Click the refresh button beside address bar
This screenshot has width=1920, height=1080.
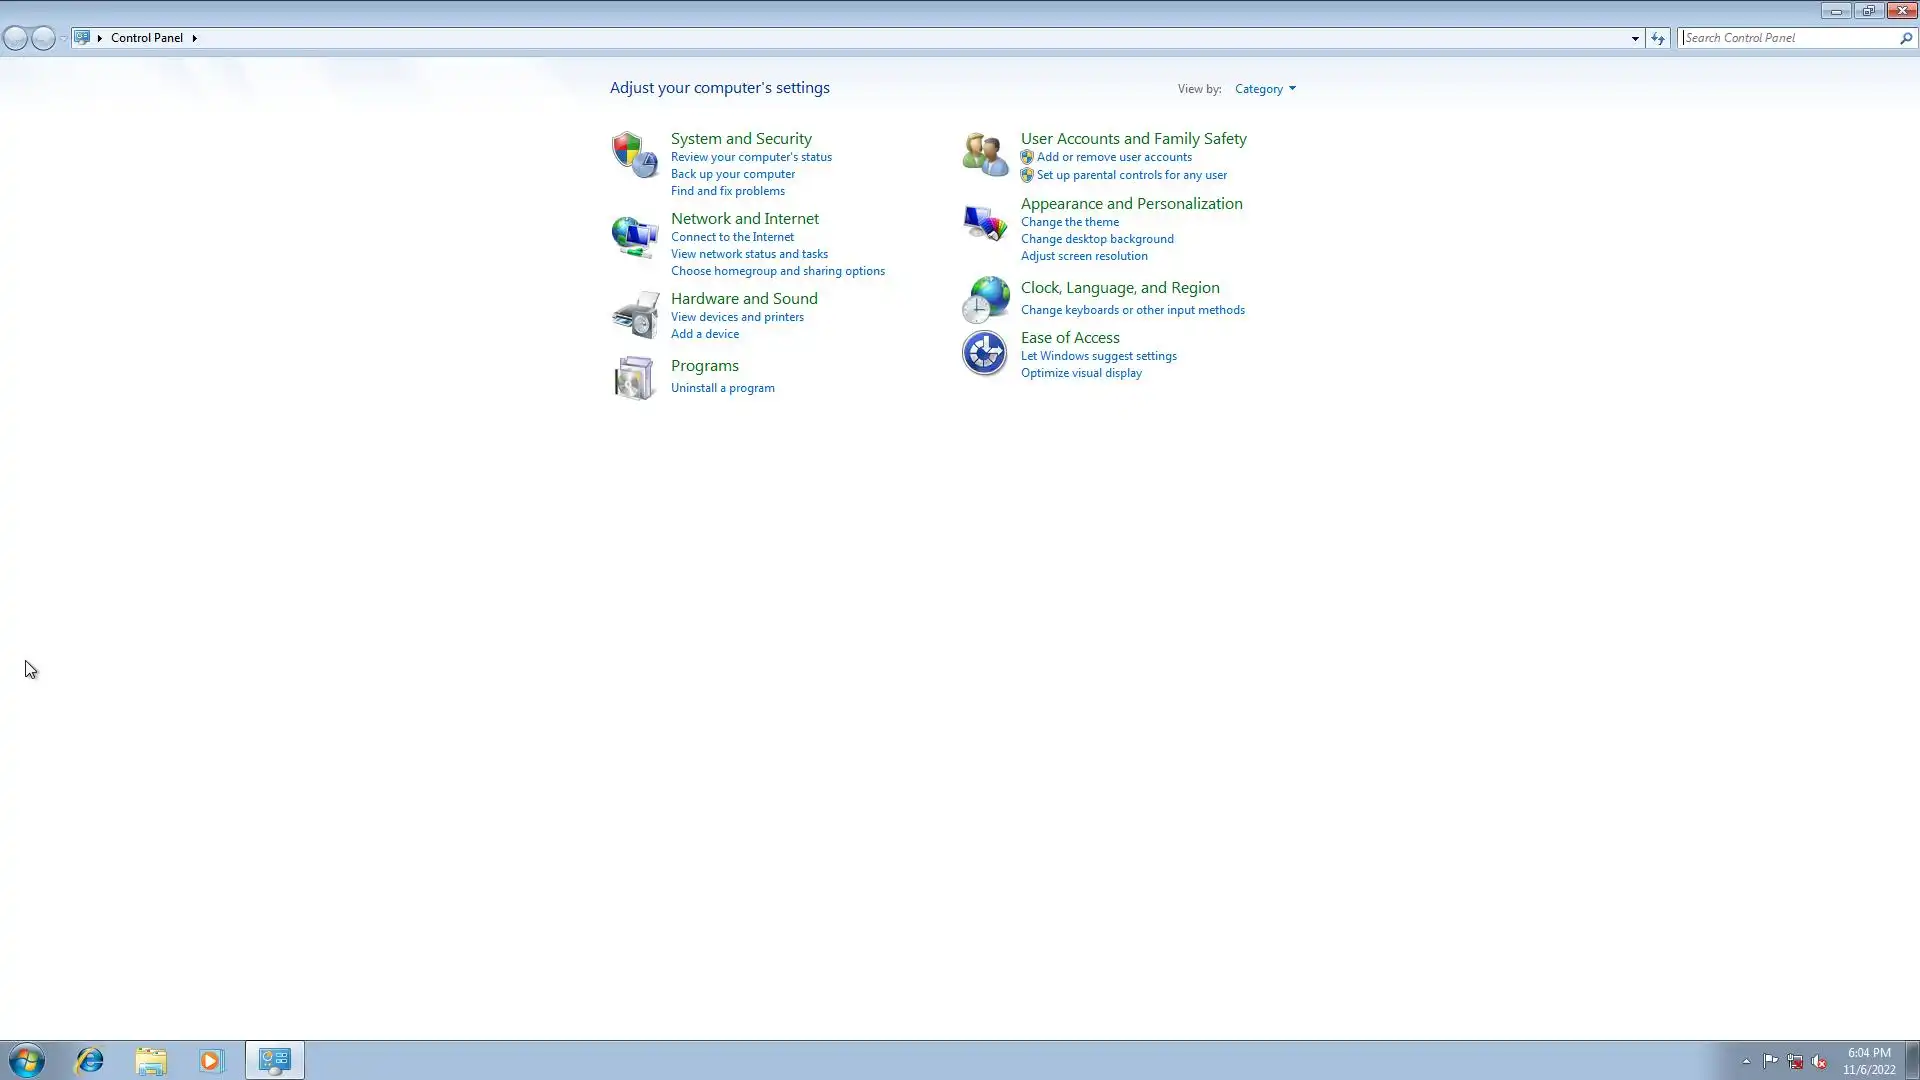(x=1658, y=38)
